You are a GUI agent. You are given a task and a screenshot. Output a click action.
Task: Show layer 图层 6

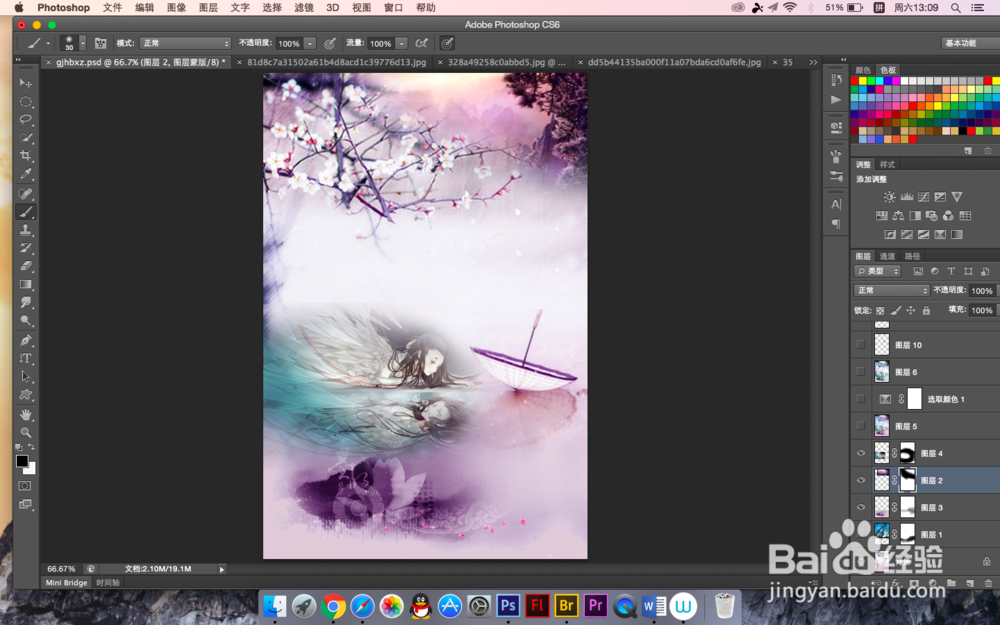[x=861, y=372]
